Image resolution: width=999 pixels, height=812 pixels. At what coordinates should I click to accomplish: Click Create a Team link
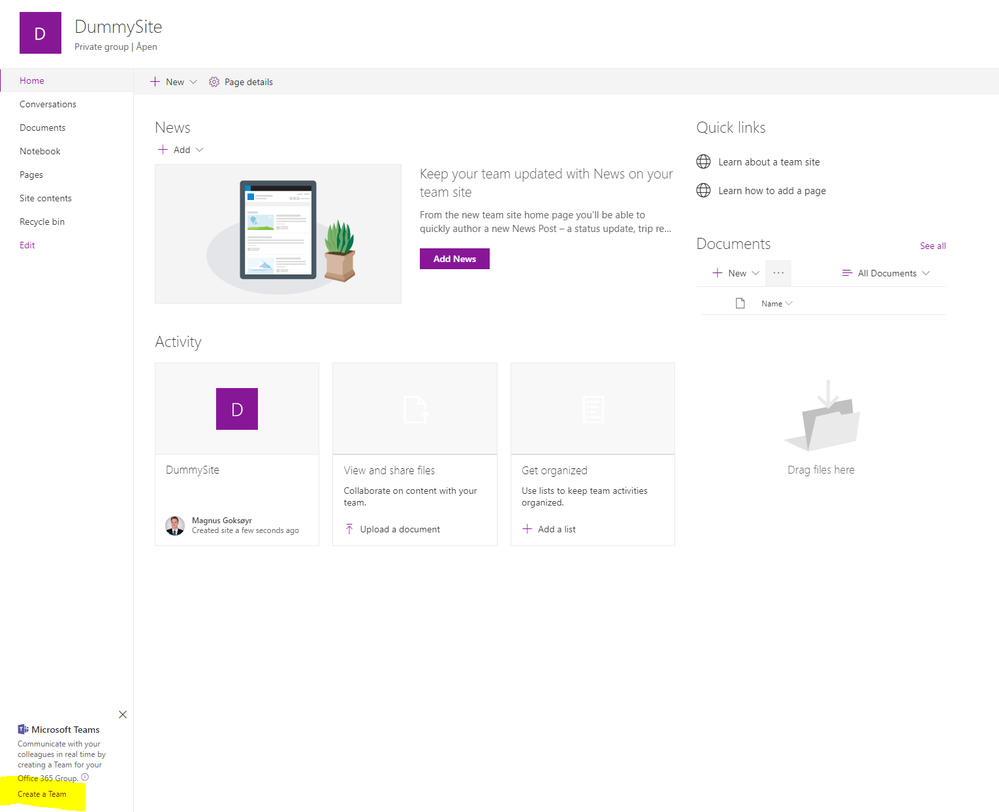42,794
